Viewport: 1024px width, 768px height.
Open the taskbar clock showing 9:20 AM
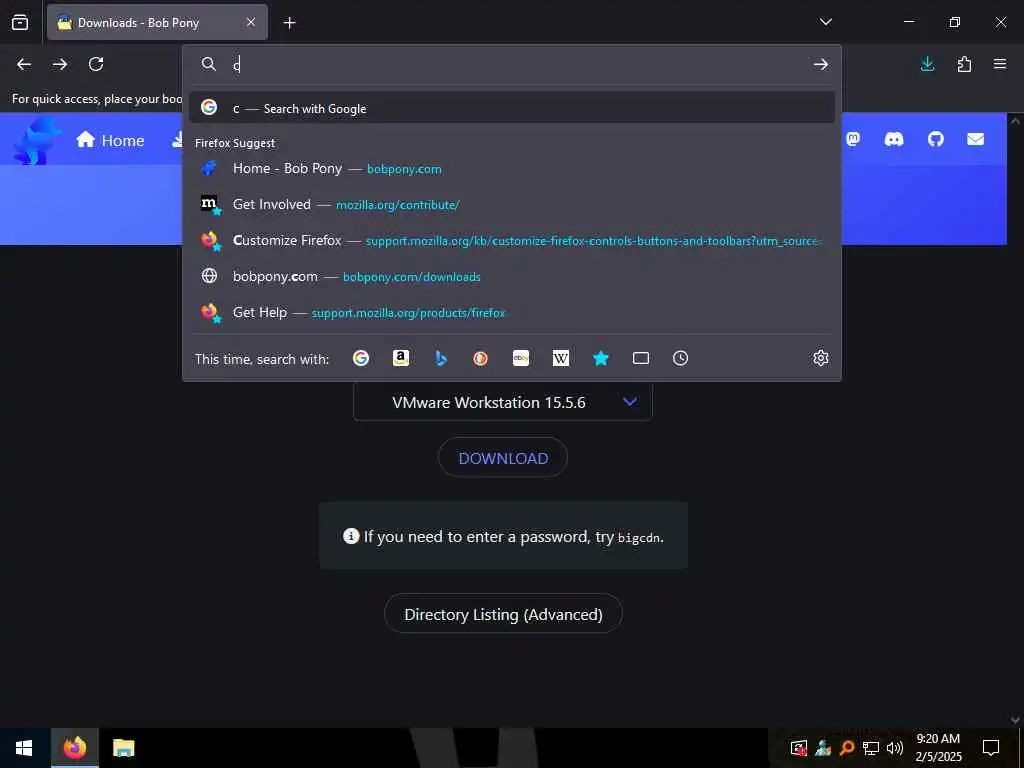(938, 748)
